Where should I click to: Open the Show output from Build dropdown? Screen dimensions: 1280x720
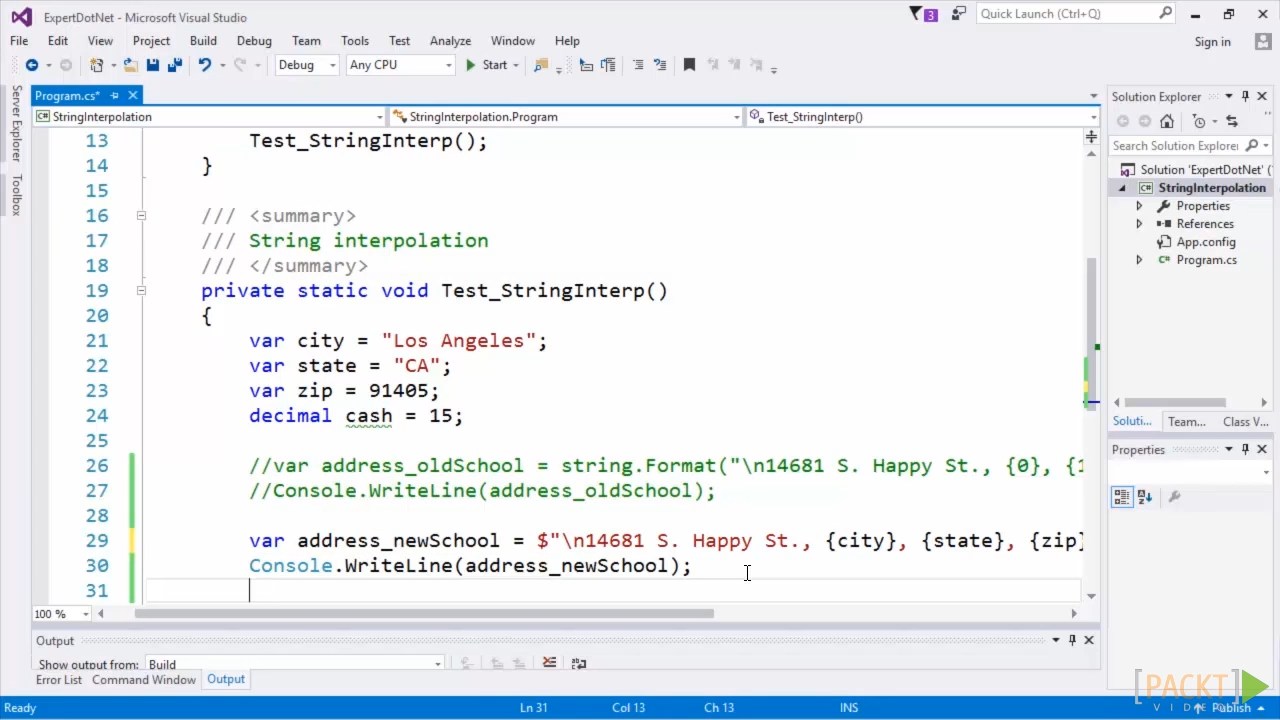click(x=294, y=664)
